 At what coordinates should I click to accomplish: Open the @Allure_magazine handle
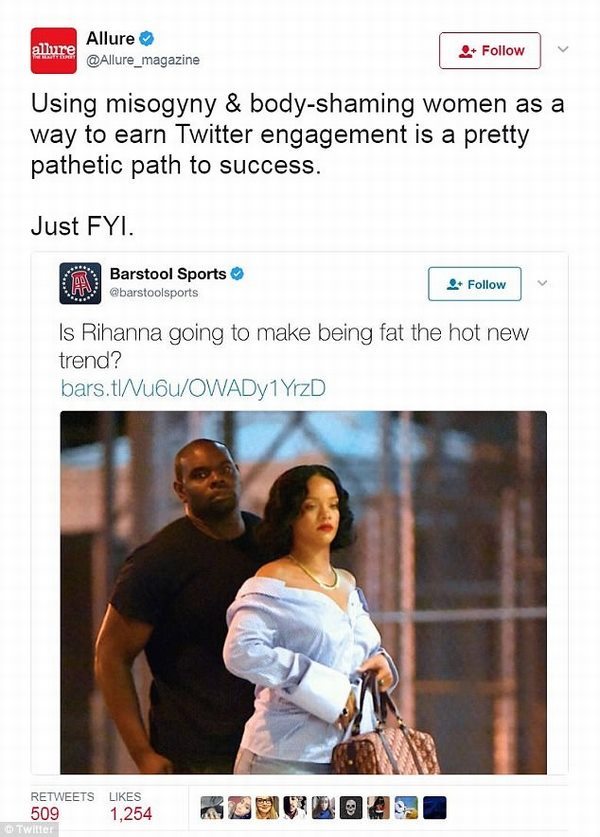click(143, 60)
